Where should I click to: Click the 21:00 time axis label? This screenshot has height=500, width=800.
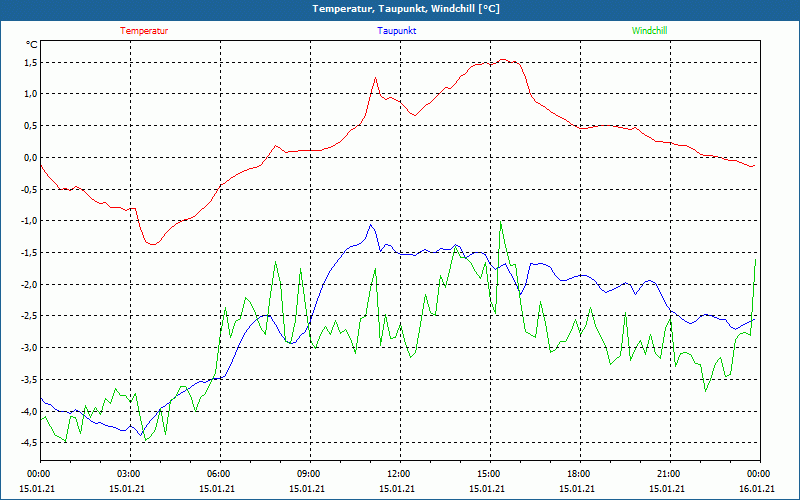[670, 473]
